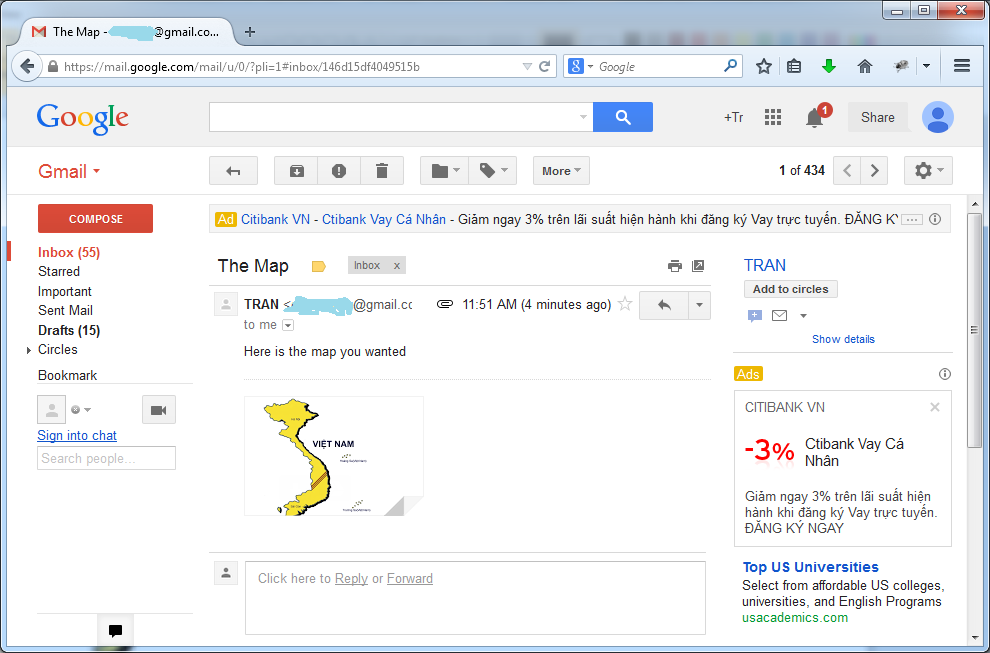Archive this email with the archive icon
990x653 pixels.
[296, 171]
